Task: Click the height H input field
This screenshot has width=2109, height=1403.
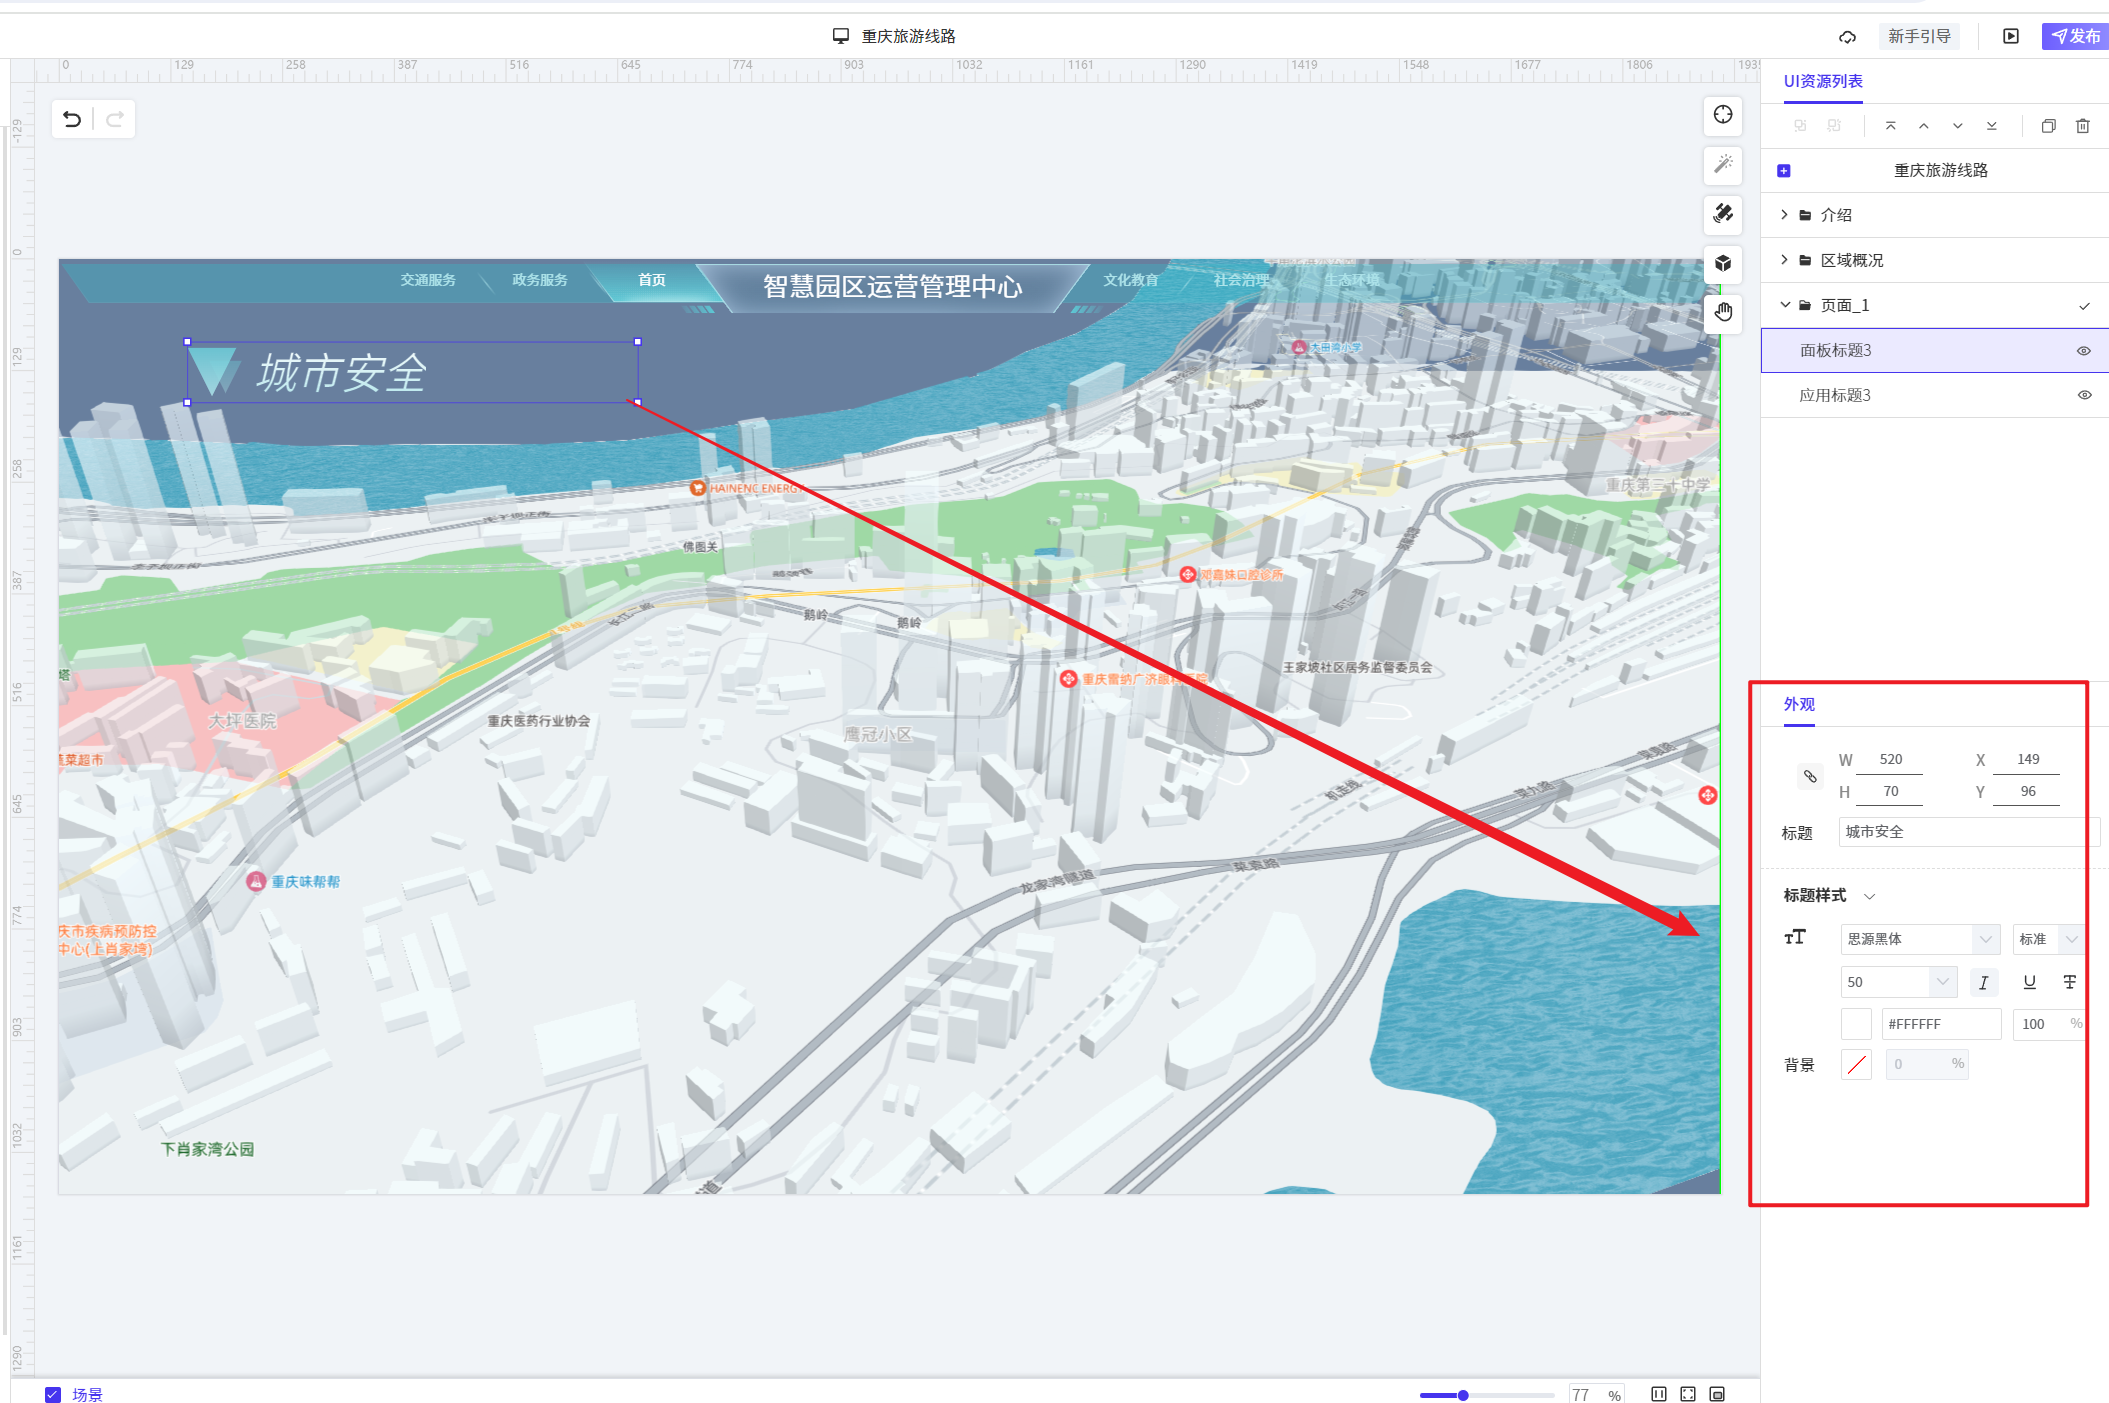Action: 1890,792
